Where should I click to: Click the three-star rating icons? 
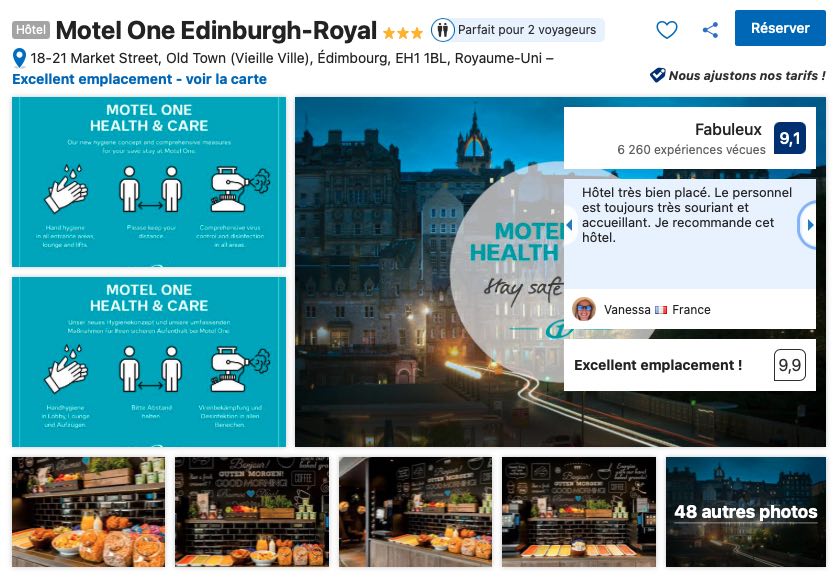coord(402,33)
